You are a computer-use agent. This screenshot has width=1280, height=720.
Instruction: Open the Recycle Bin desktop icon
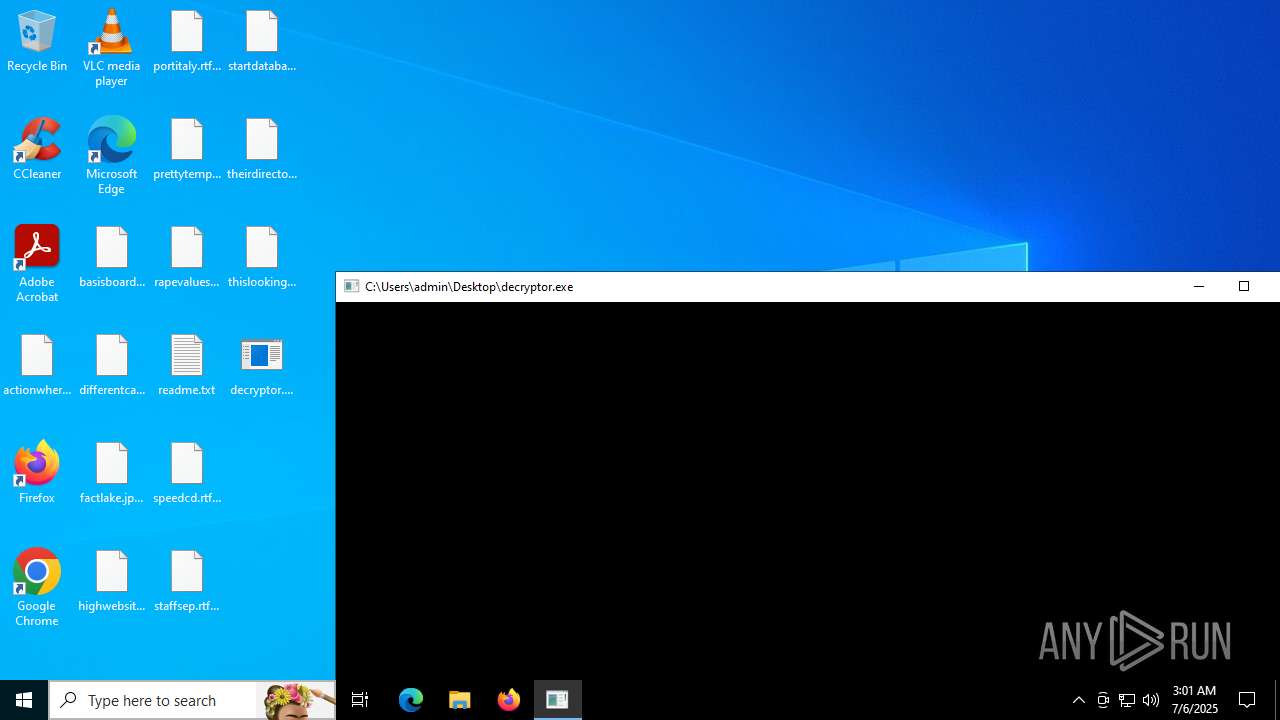37,42
